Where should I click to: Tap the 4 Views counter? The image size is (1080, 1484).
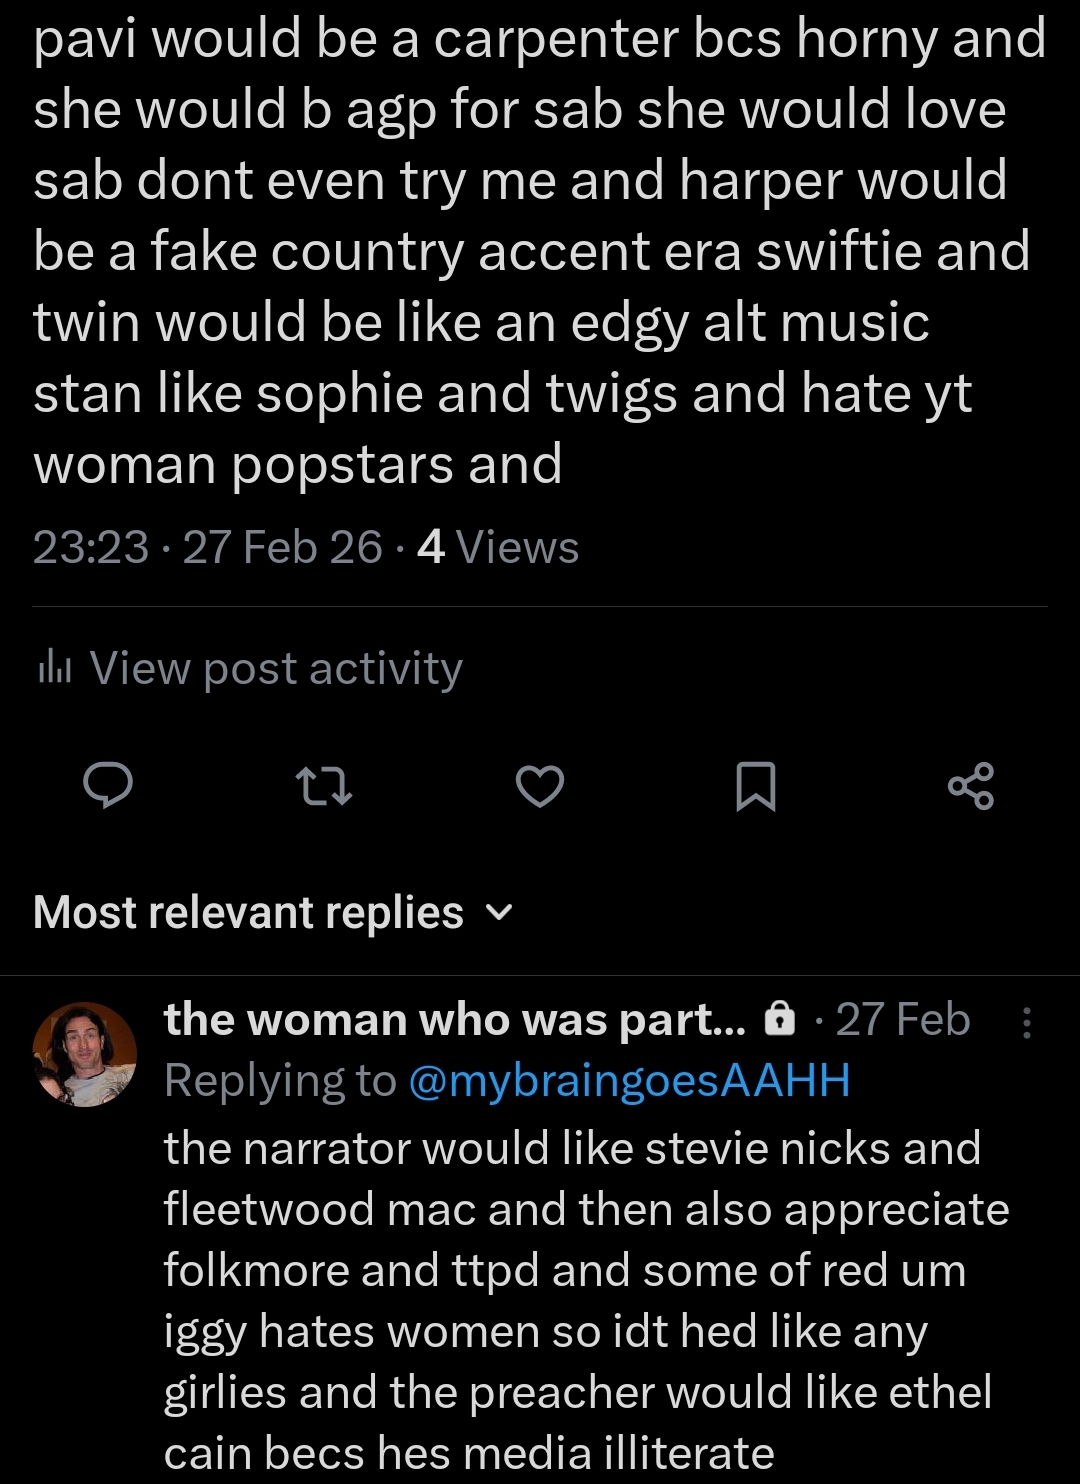click(498, 548)
